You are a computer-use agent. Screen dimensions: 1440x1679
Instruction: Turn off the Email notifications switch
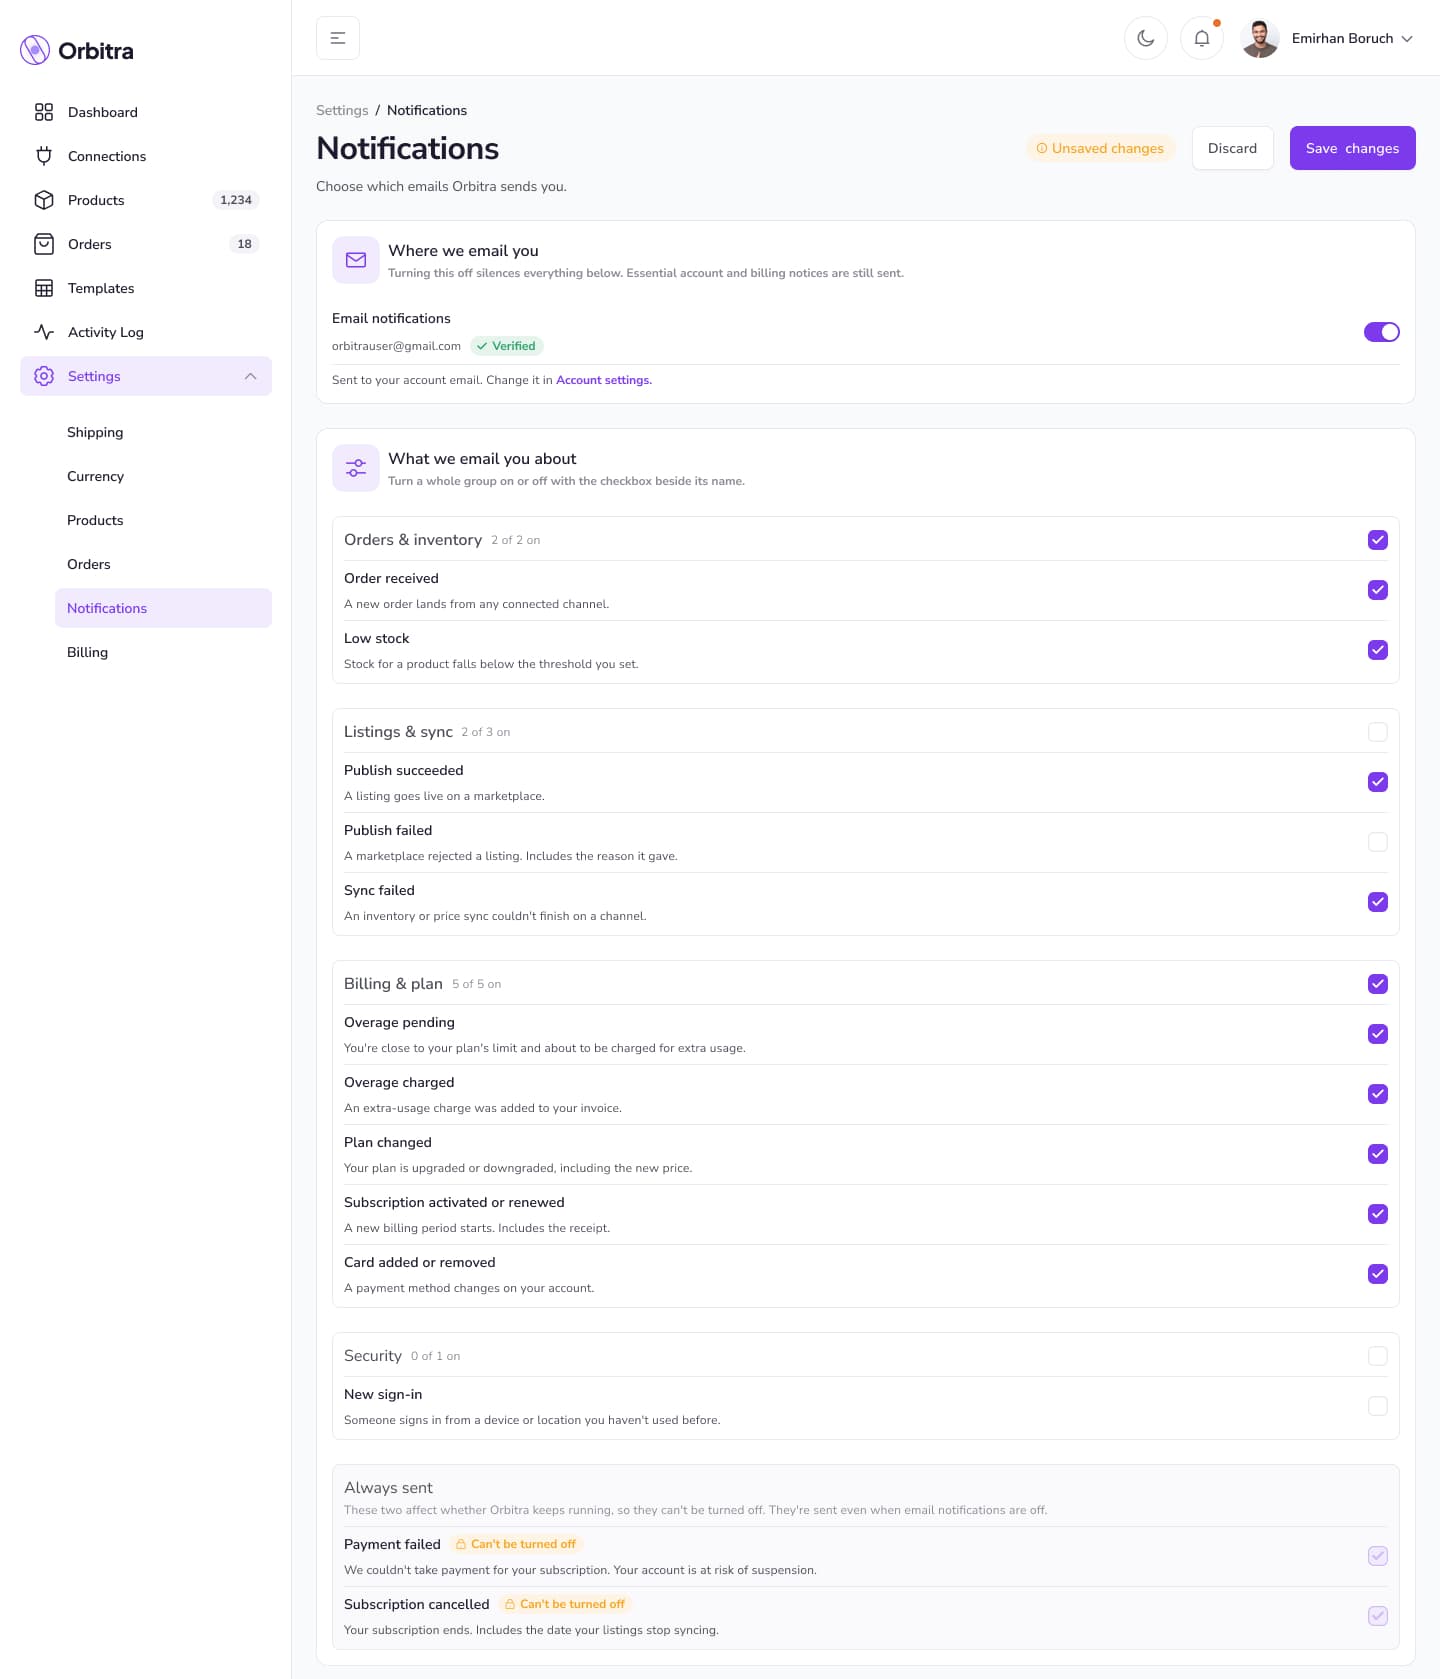[1382, 332]
